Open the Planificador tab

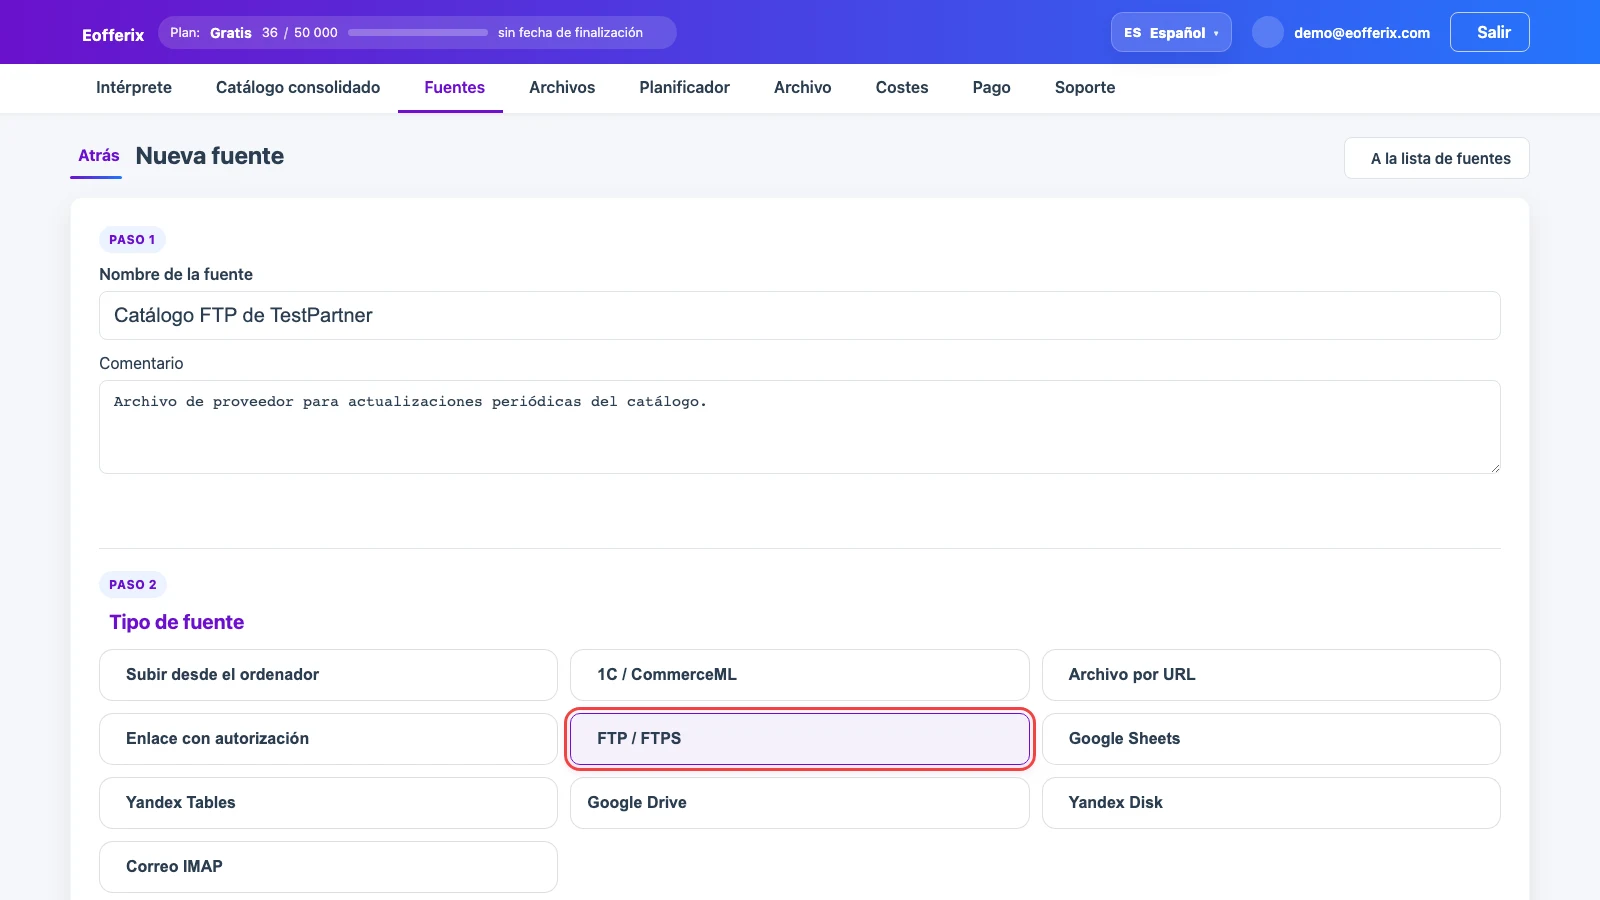pos(684,88)
